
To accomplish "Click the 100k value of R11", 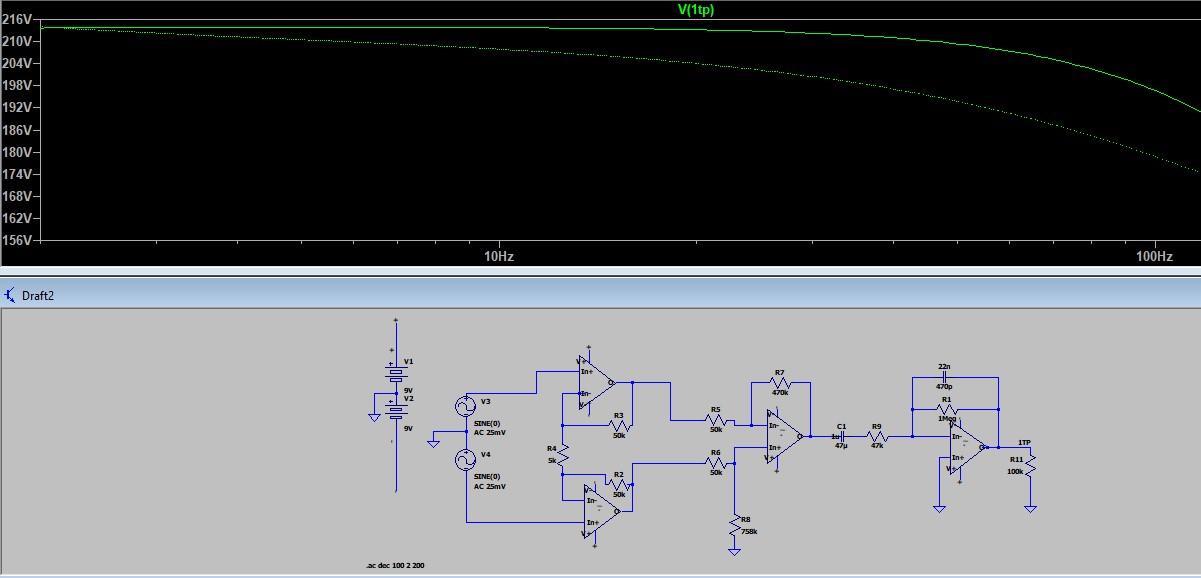I will 1015,470.
